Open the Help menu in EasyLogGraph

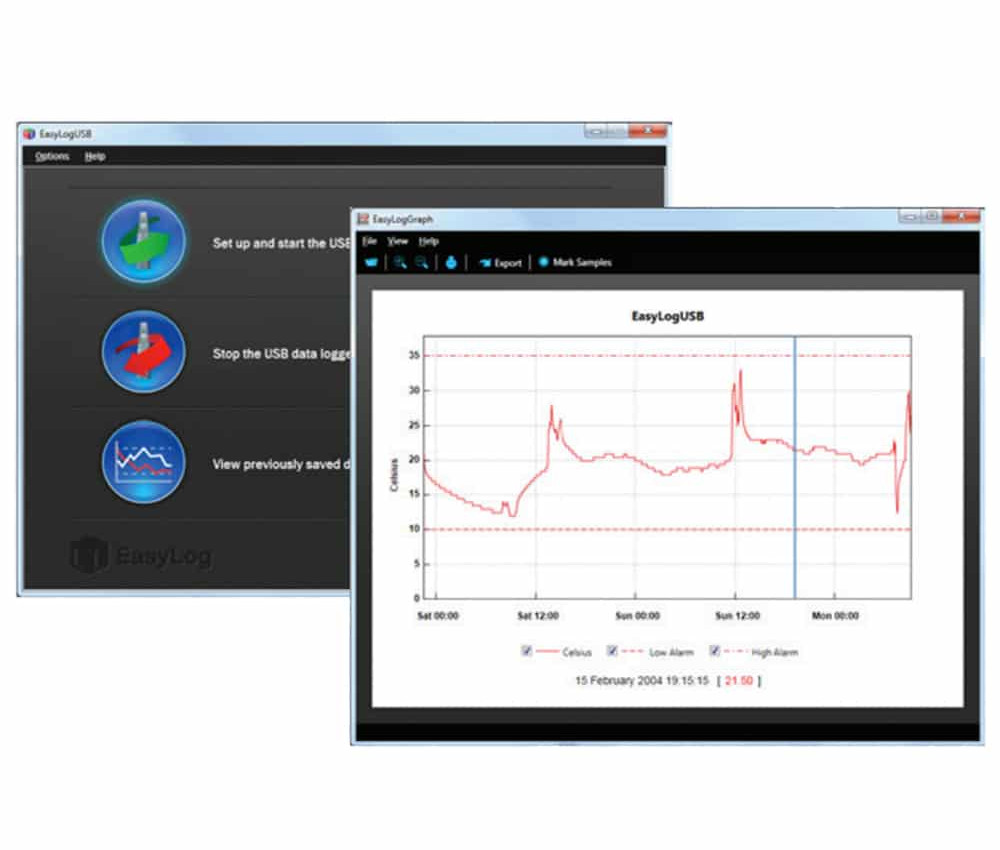[429, 241]
